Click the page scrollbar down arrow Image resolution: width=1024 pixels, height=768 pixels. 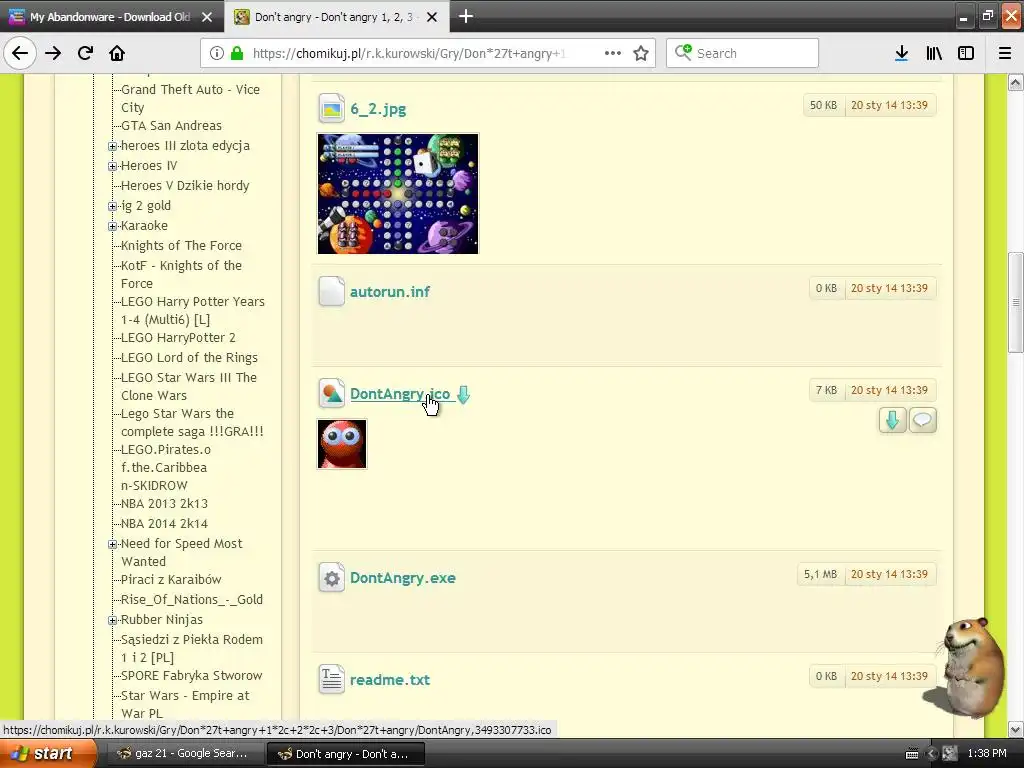1015,729
